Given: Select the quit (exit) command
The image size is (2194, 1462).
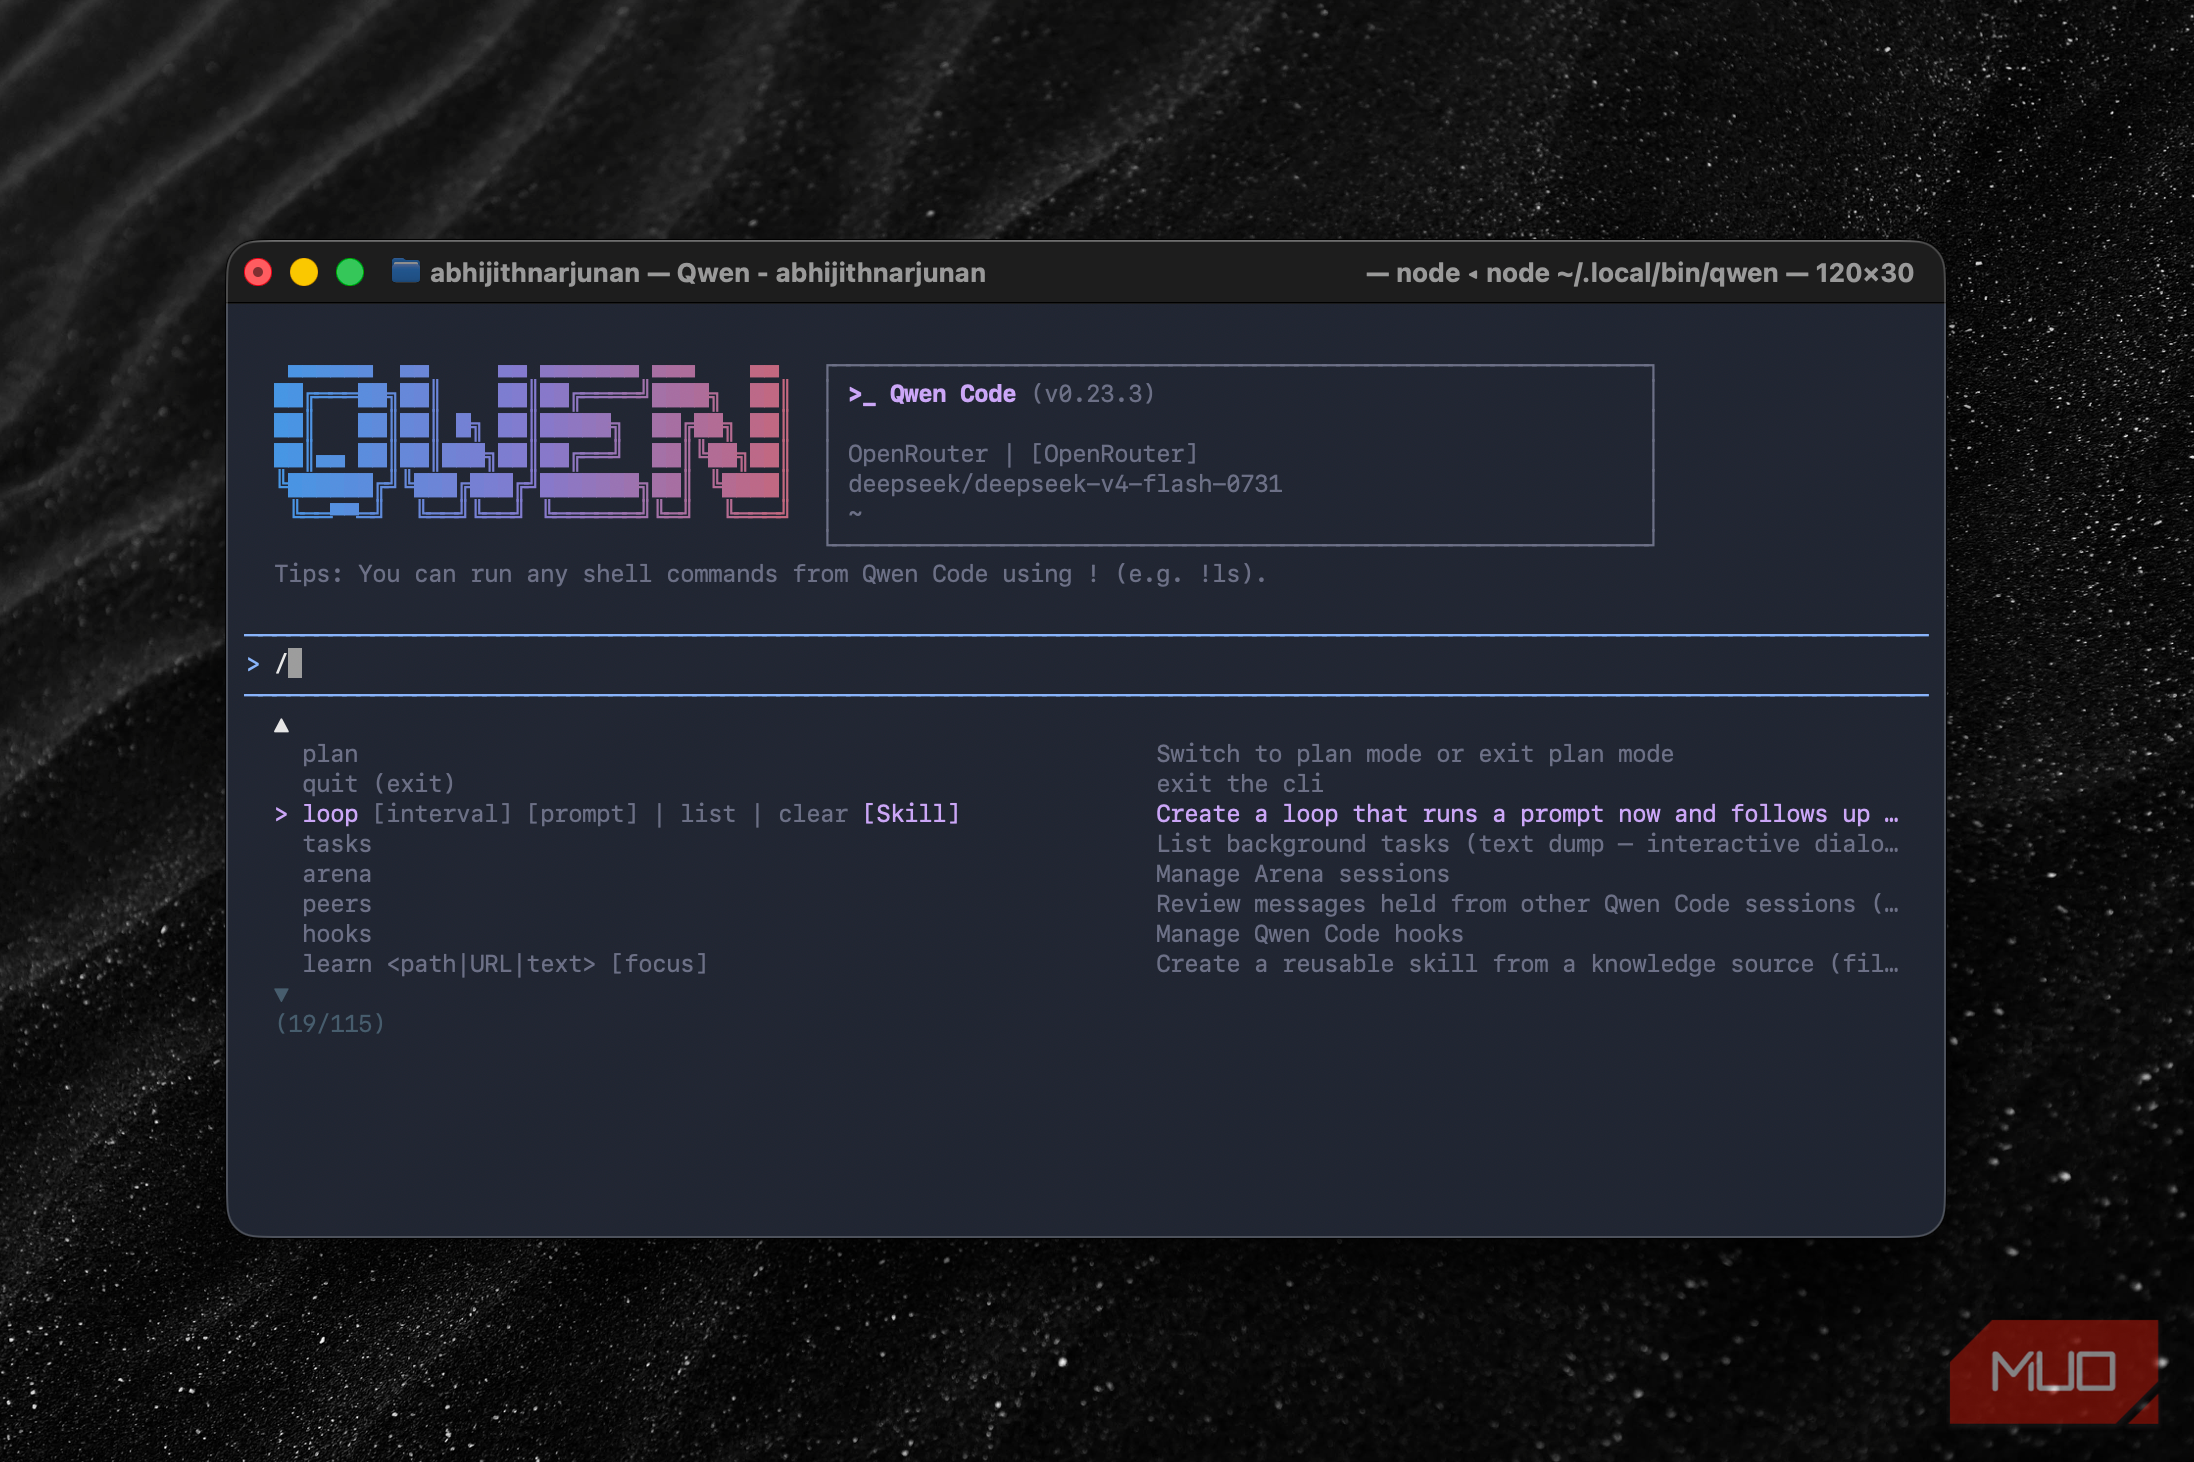Looking at the screenshot, I should [x=378, y=784].
